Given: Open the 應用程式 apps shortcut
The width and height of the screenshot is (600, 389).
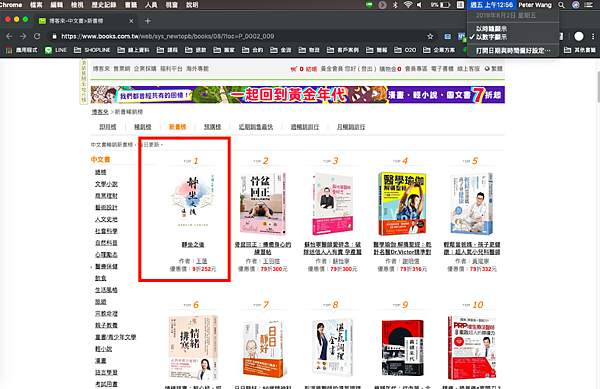Looking at the screenshot, I should (21, 50).
